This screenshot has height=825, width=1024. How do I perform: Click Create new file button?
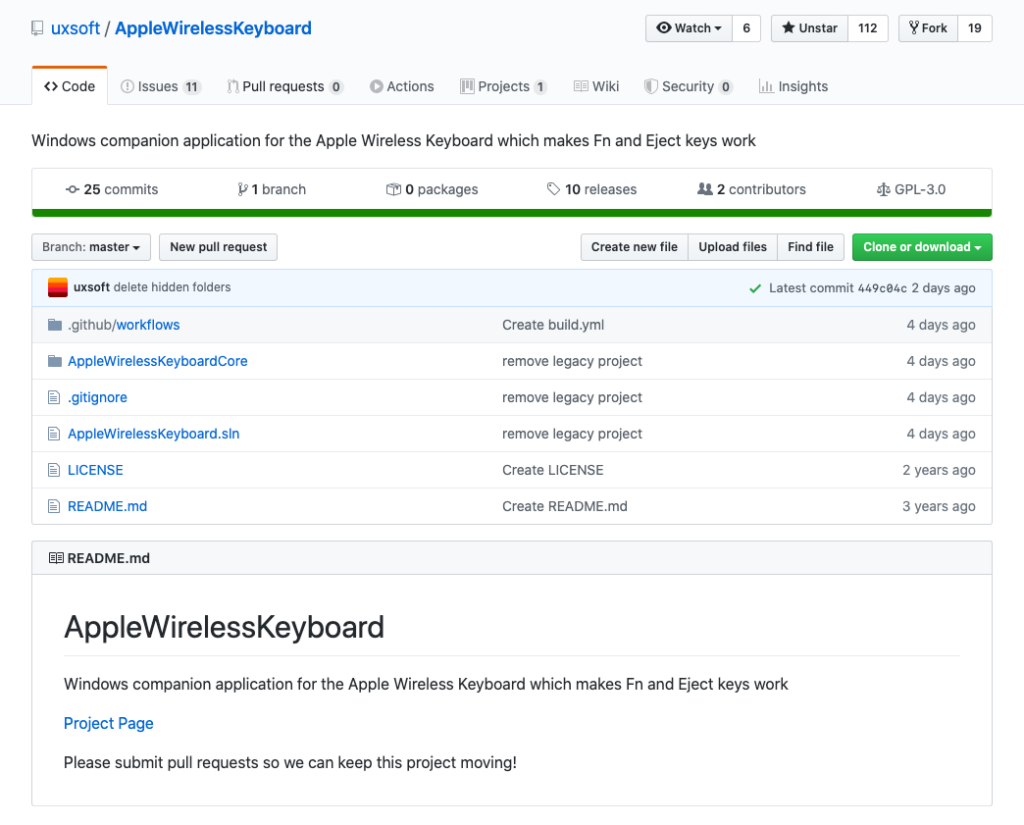click(634, 247)
